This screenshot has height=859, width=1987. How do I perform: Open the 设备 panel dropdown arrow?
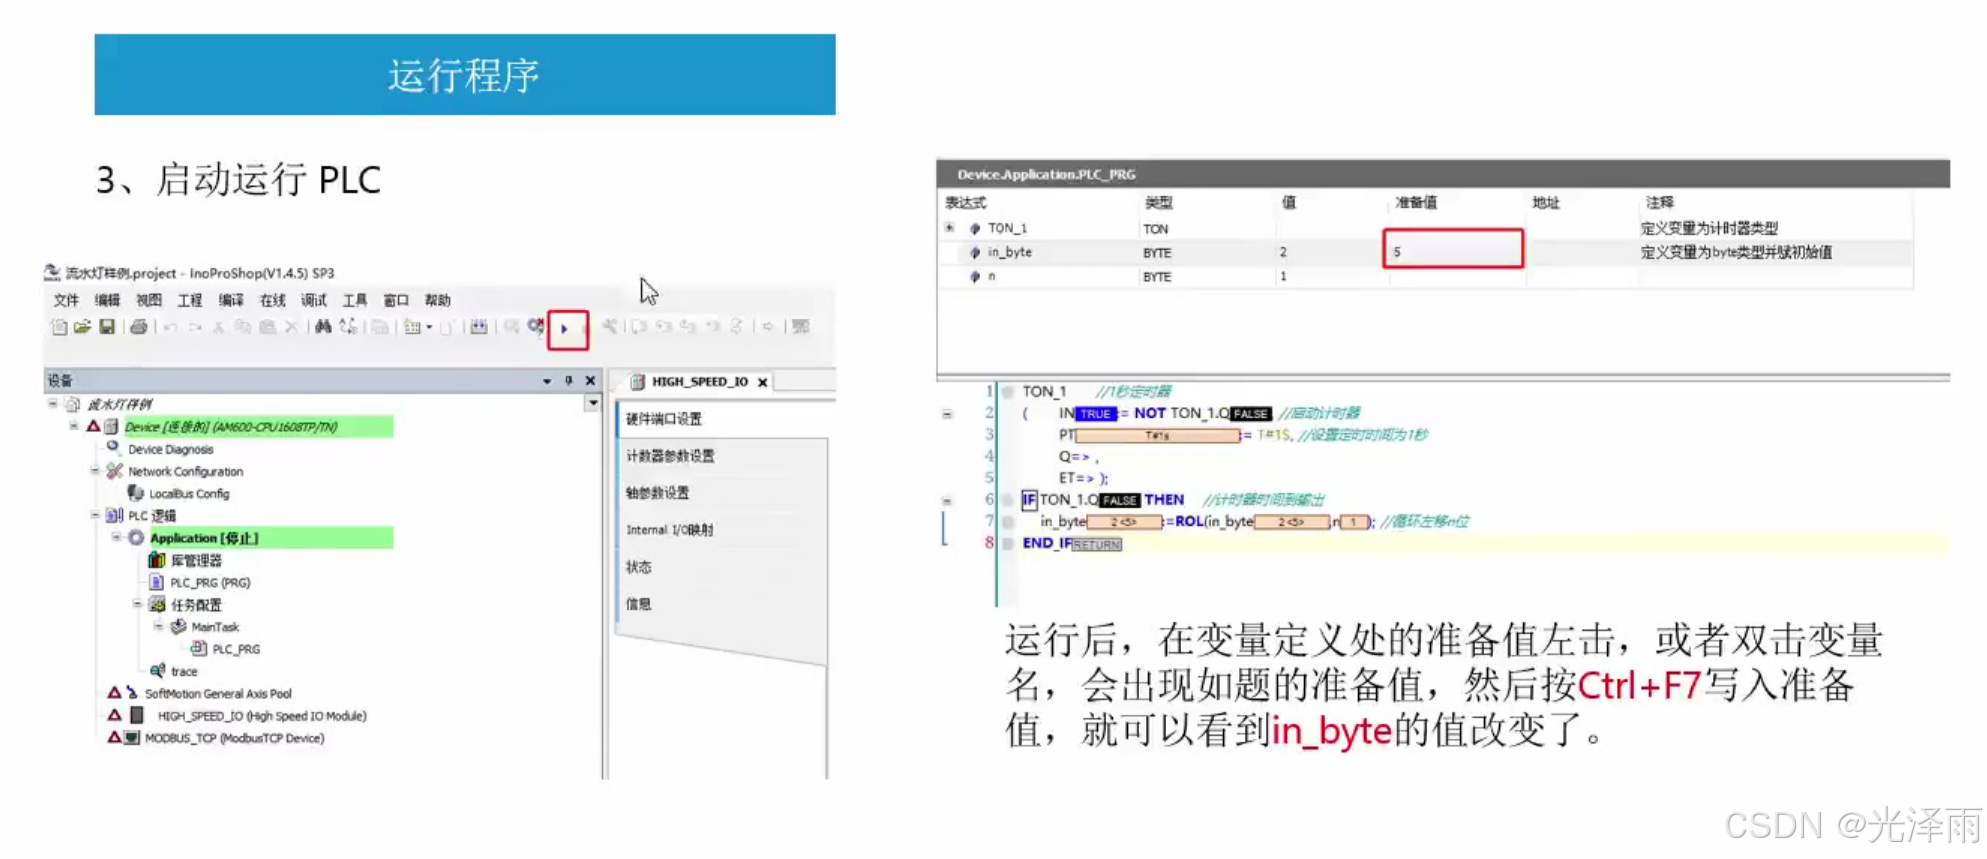click(547, 381)
